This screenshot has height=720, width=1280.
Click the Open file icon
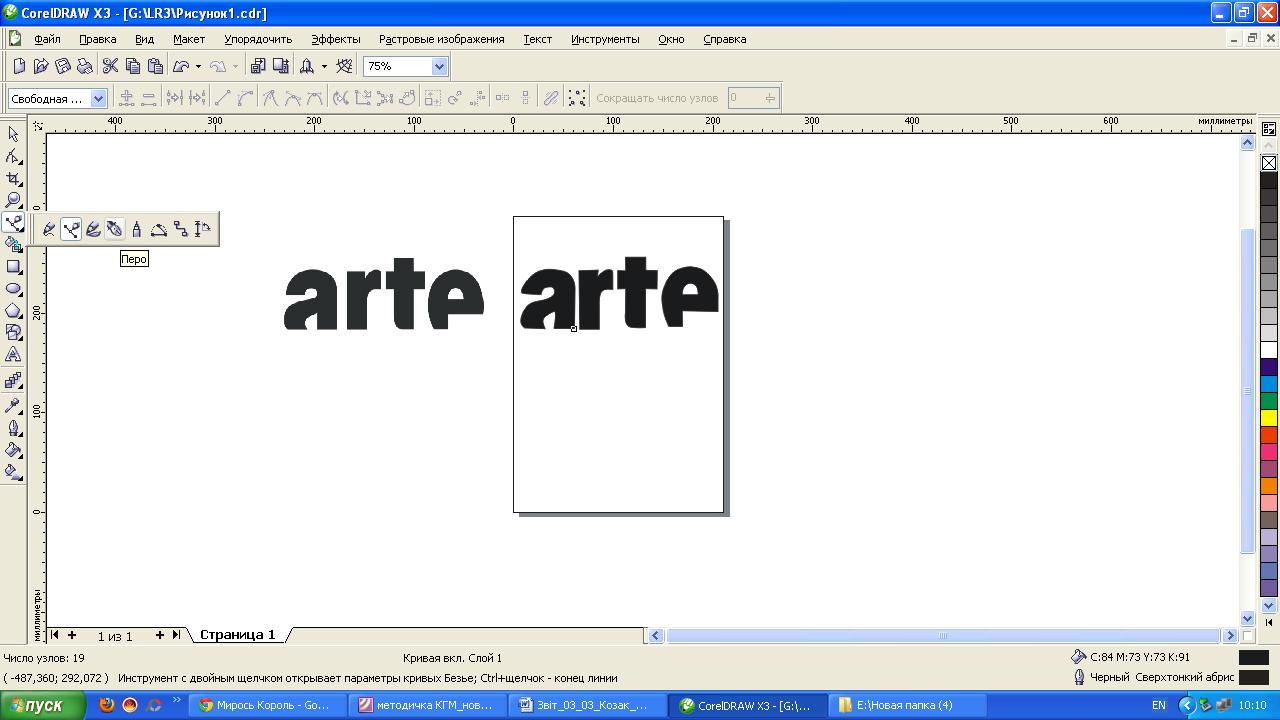[x=41, y=66]
